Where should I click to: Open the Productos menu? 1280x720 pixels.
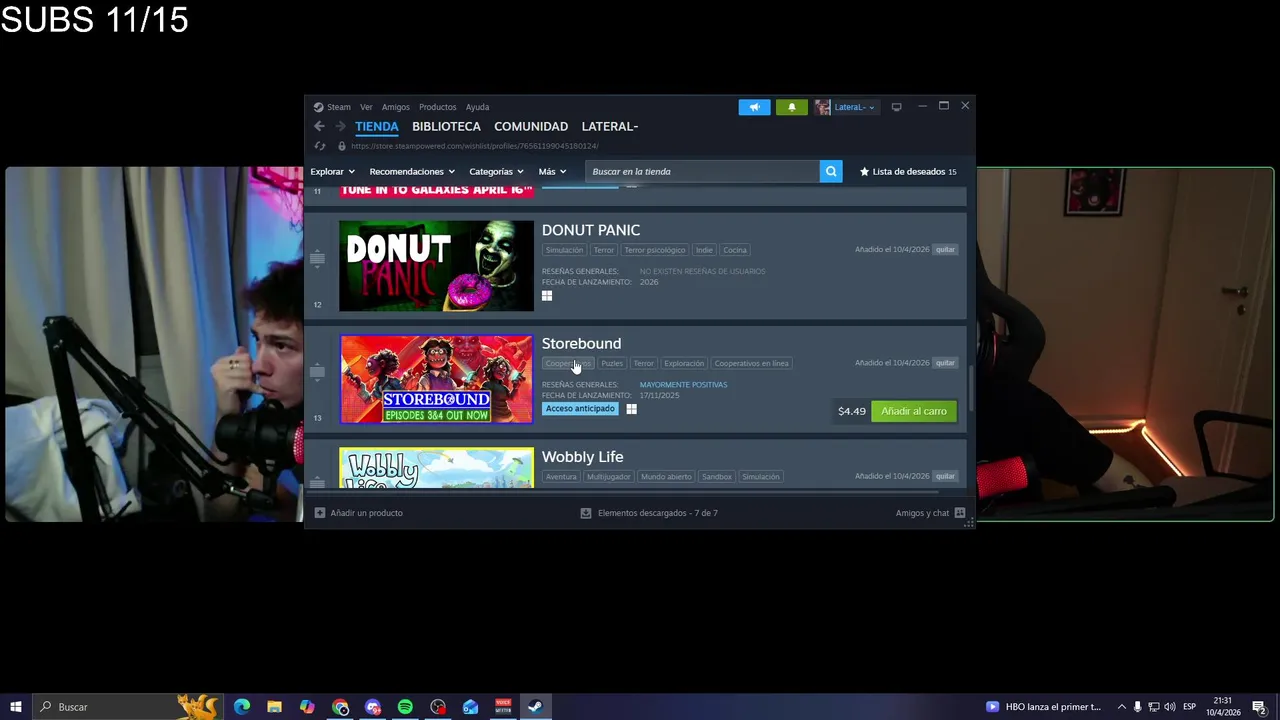[x=437, y=107]
